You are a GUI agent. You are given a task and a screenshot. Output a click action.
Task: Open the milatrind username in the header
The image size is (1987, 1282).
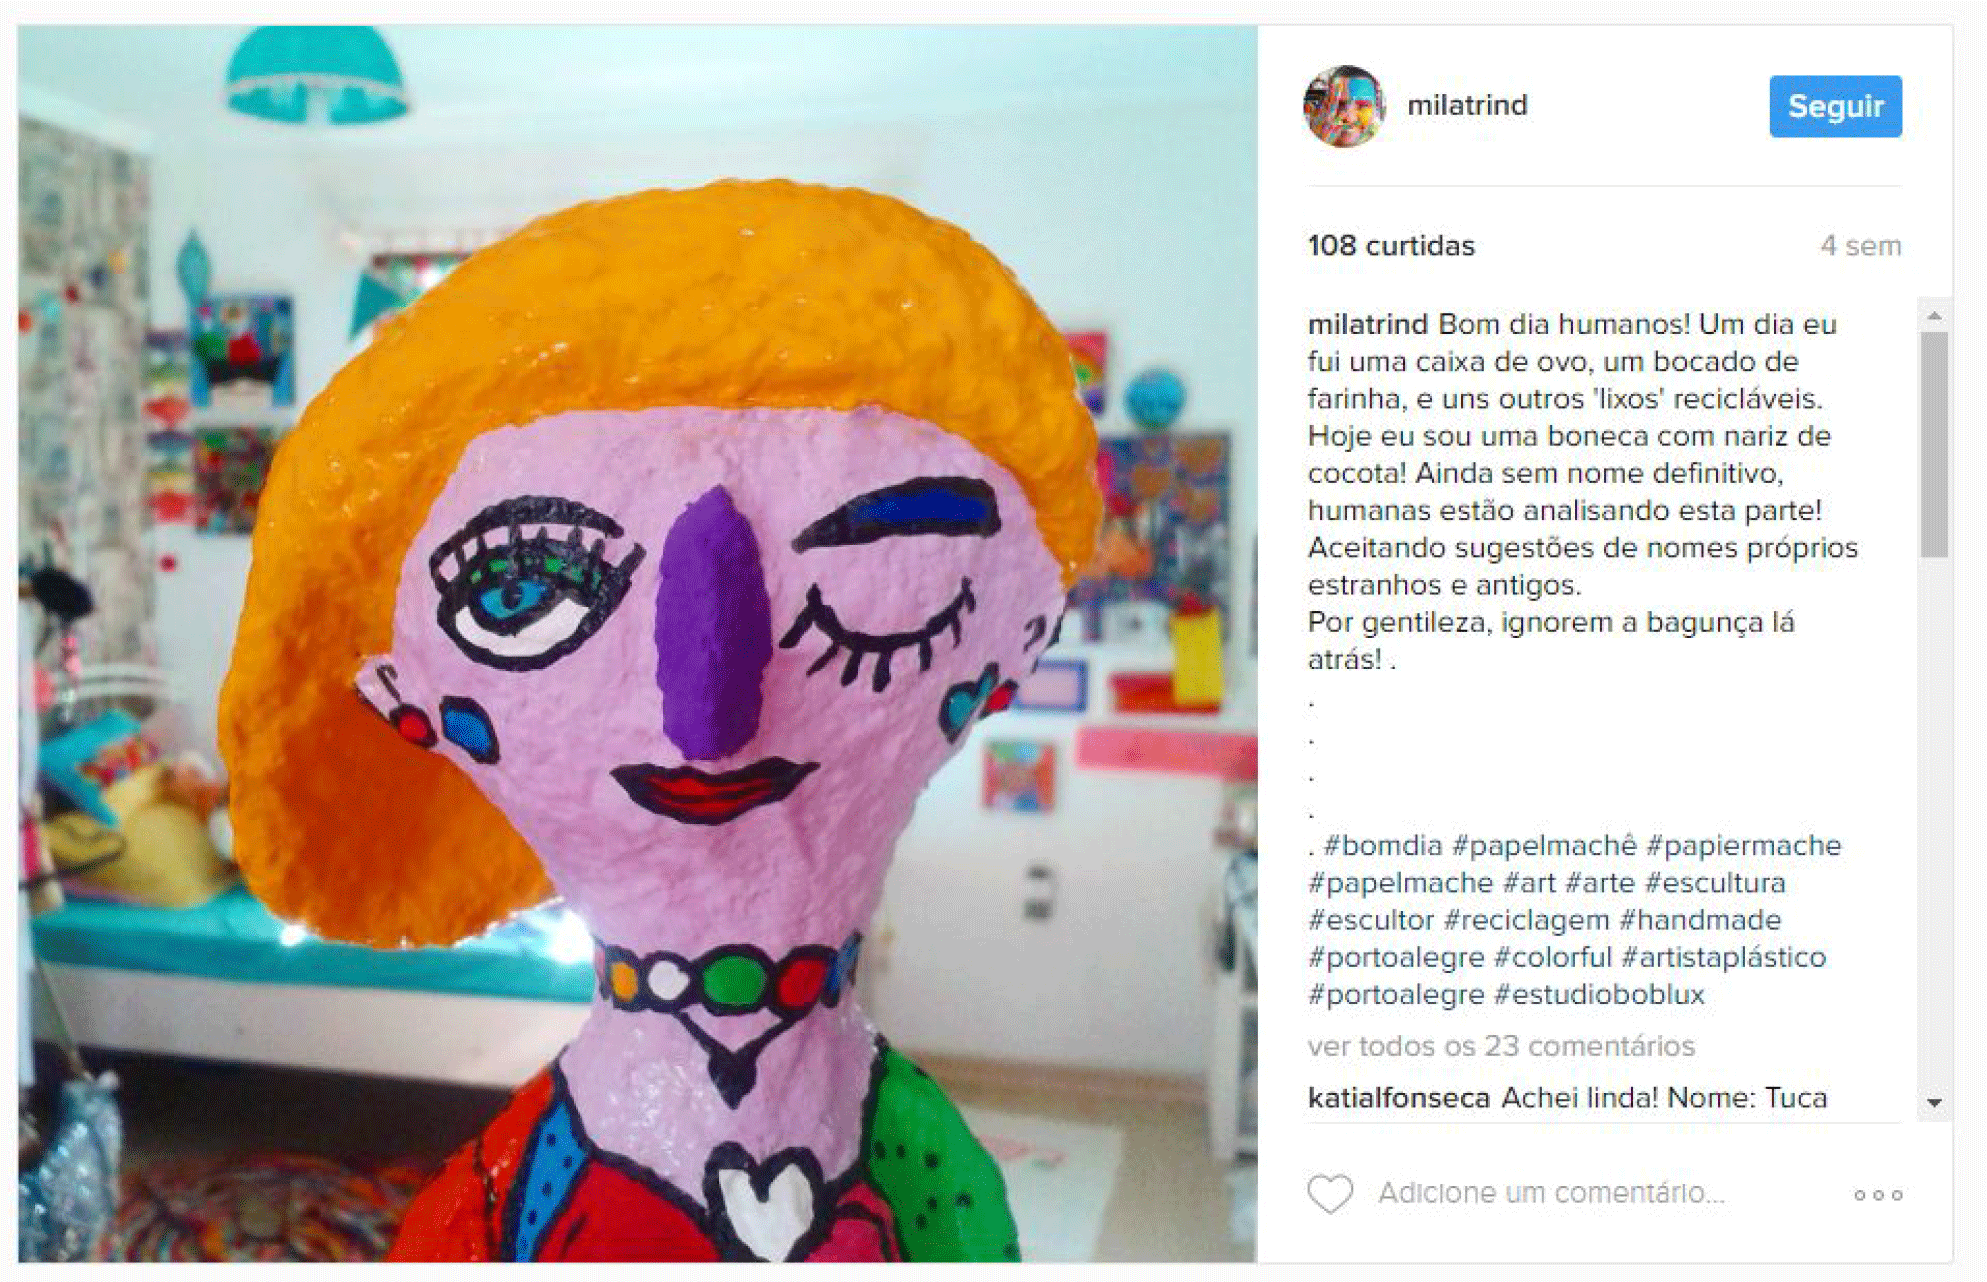click(x=1467, y=105)
